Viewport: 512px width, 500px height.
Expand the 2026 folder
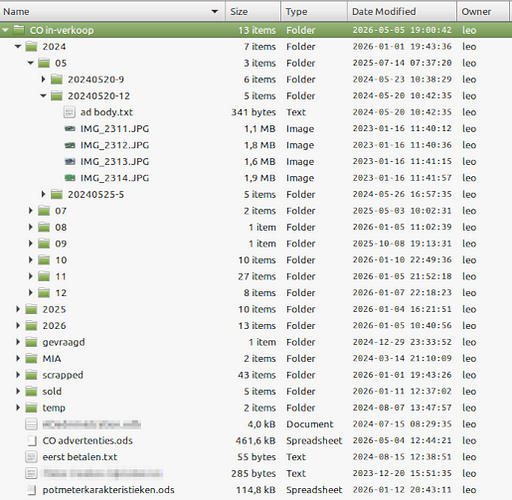coord(18,326)
